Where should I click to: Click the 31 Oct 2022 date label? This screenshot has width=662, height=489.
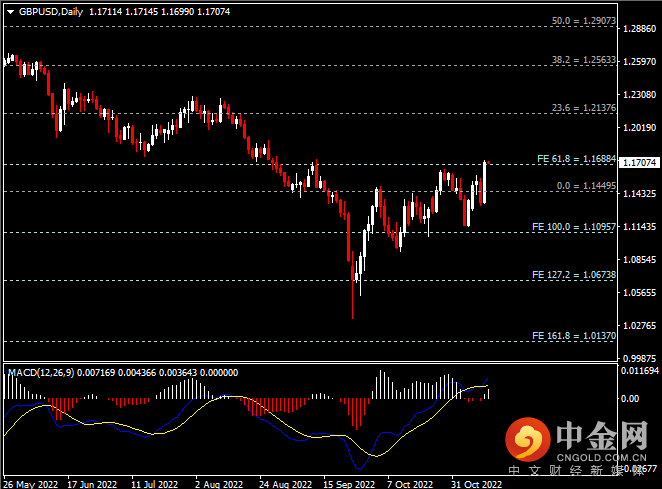(476, 484)
